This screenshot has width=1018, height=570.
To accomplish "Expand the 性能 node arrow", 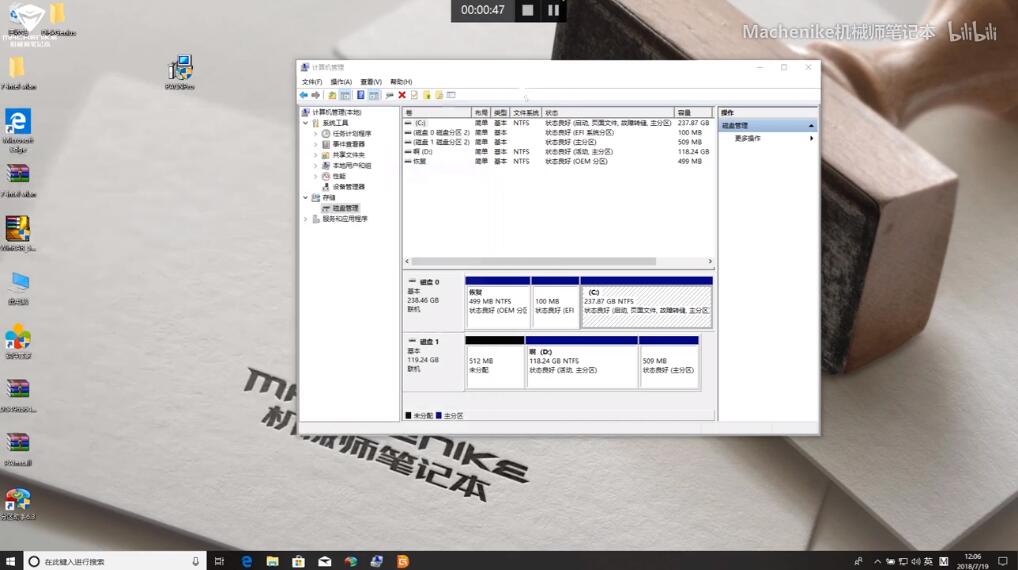I will pos(316,176).
